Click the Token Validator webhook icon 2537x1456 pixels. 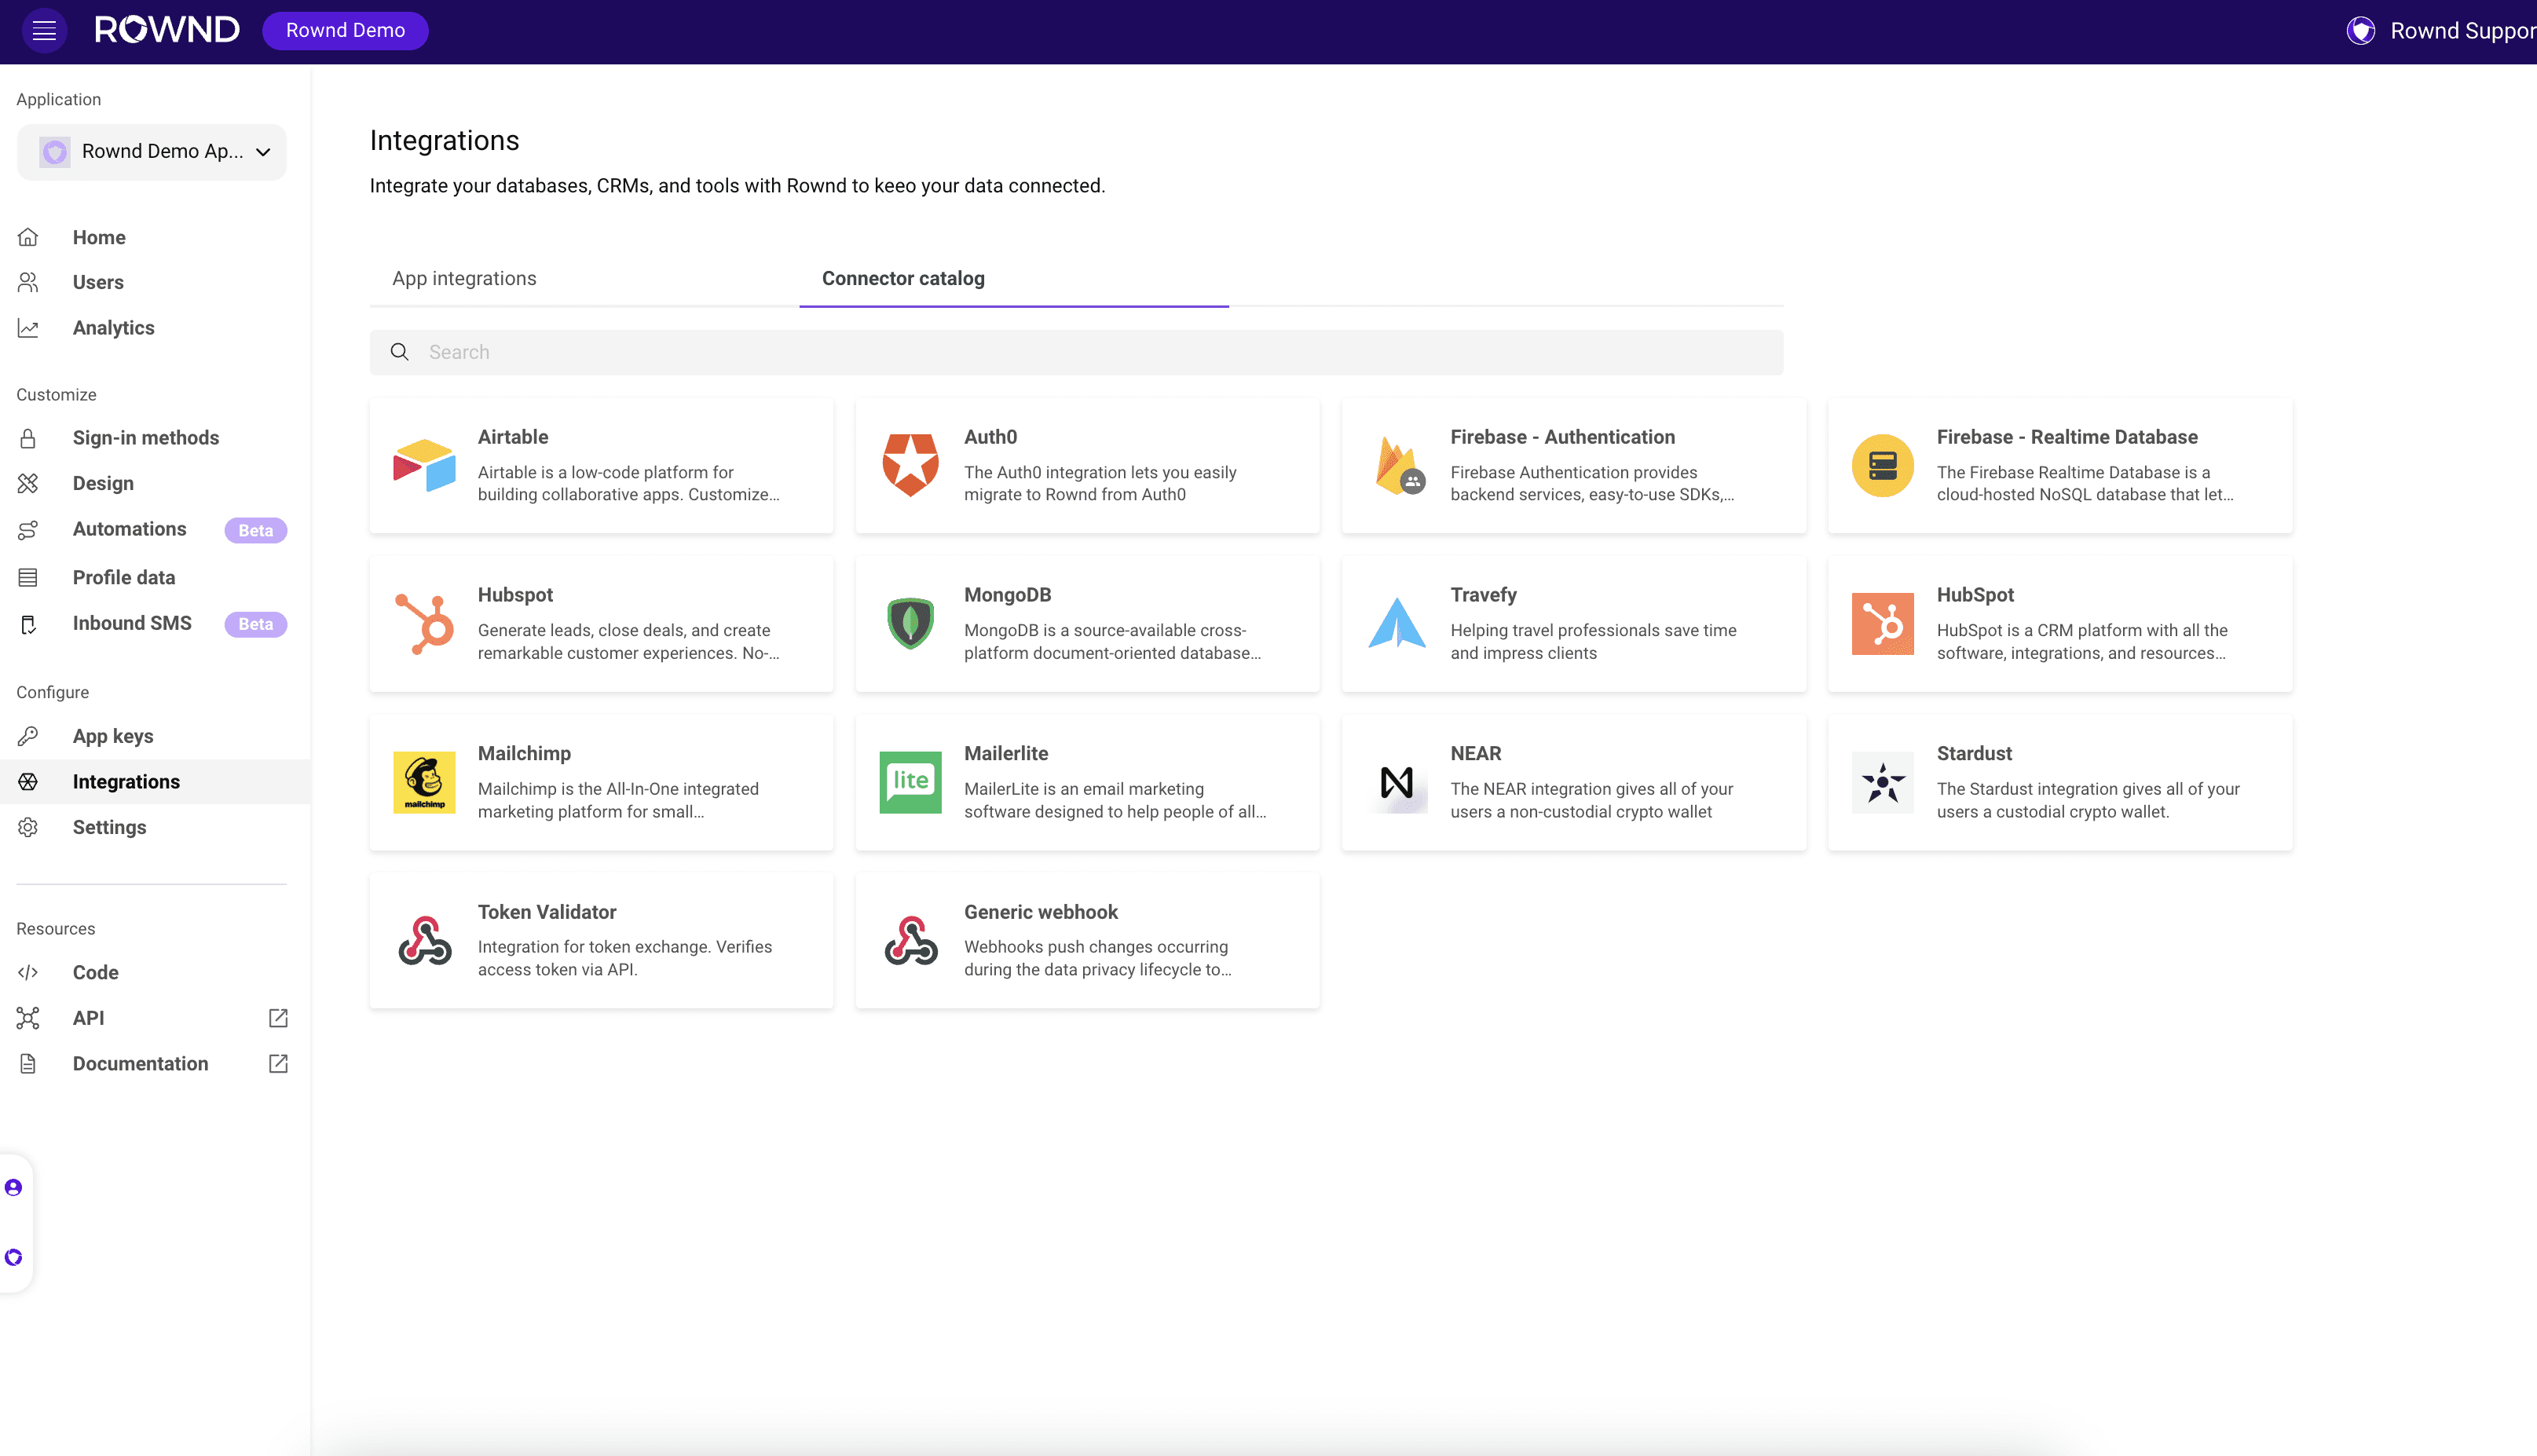point(424,941)
